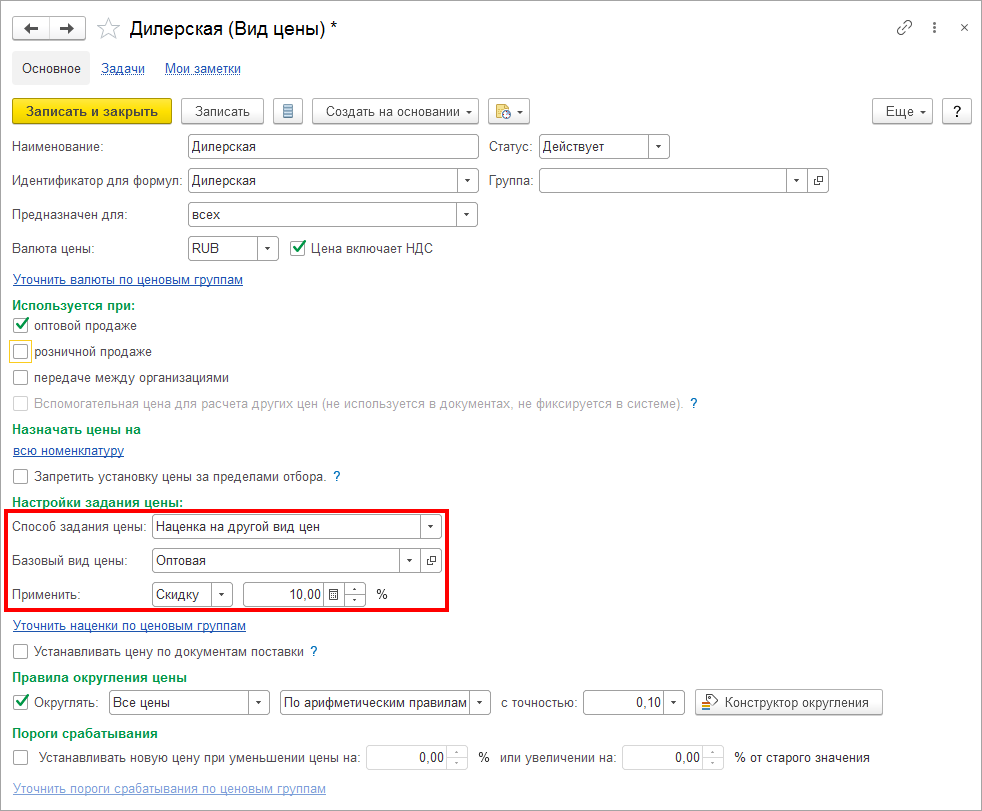Screen dimensions: 982x811
Task: Enable the розничной продаже checkbox
Action: (21, 352)
